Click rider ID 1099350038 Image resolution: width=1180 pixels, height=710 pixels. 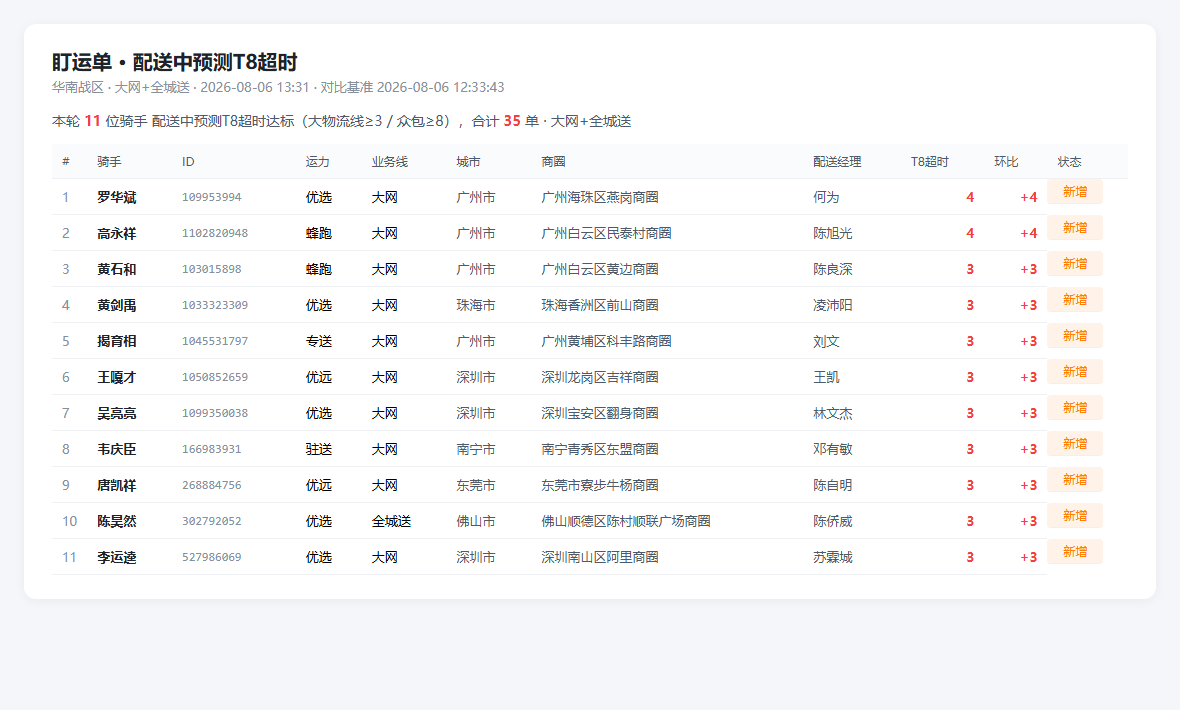coord(214,413)
